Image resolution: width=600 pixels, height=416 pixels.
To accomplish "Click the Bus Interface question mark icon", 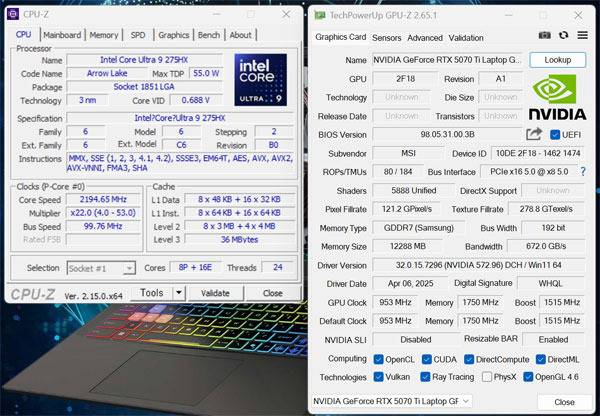I will click(583, 172).
